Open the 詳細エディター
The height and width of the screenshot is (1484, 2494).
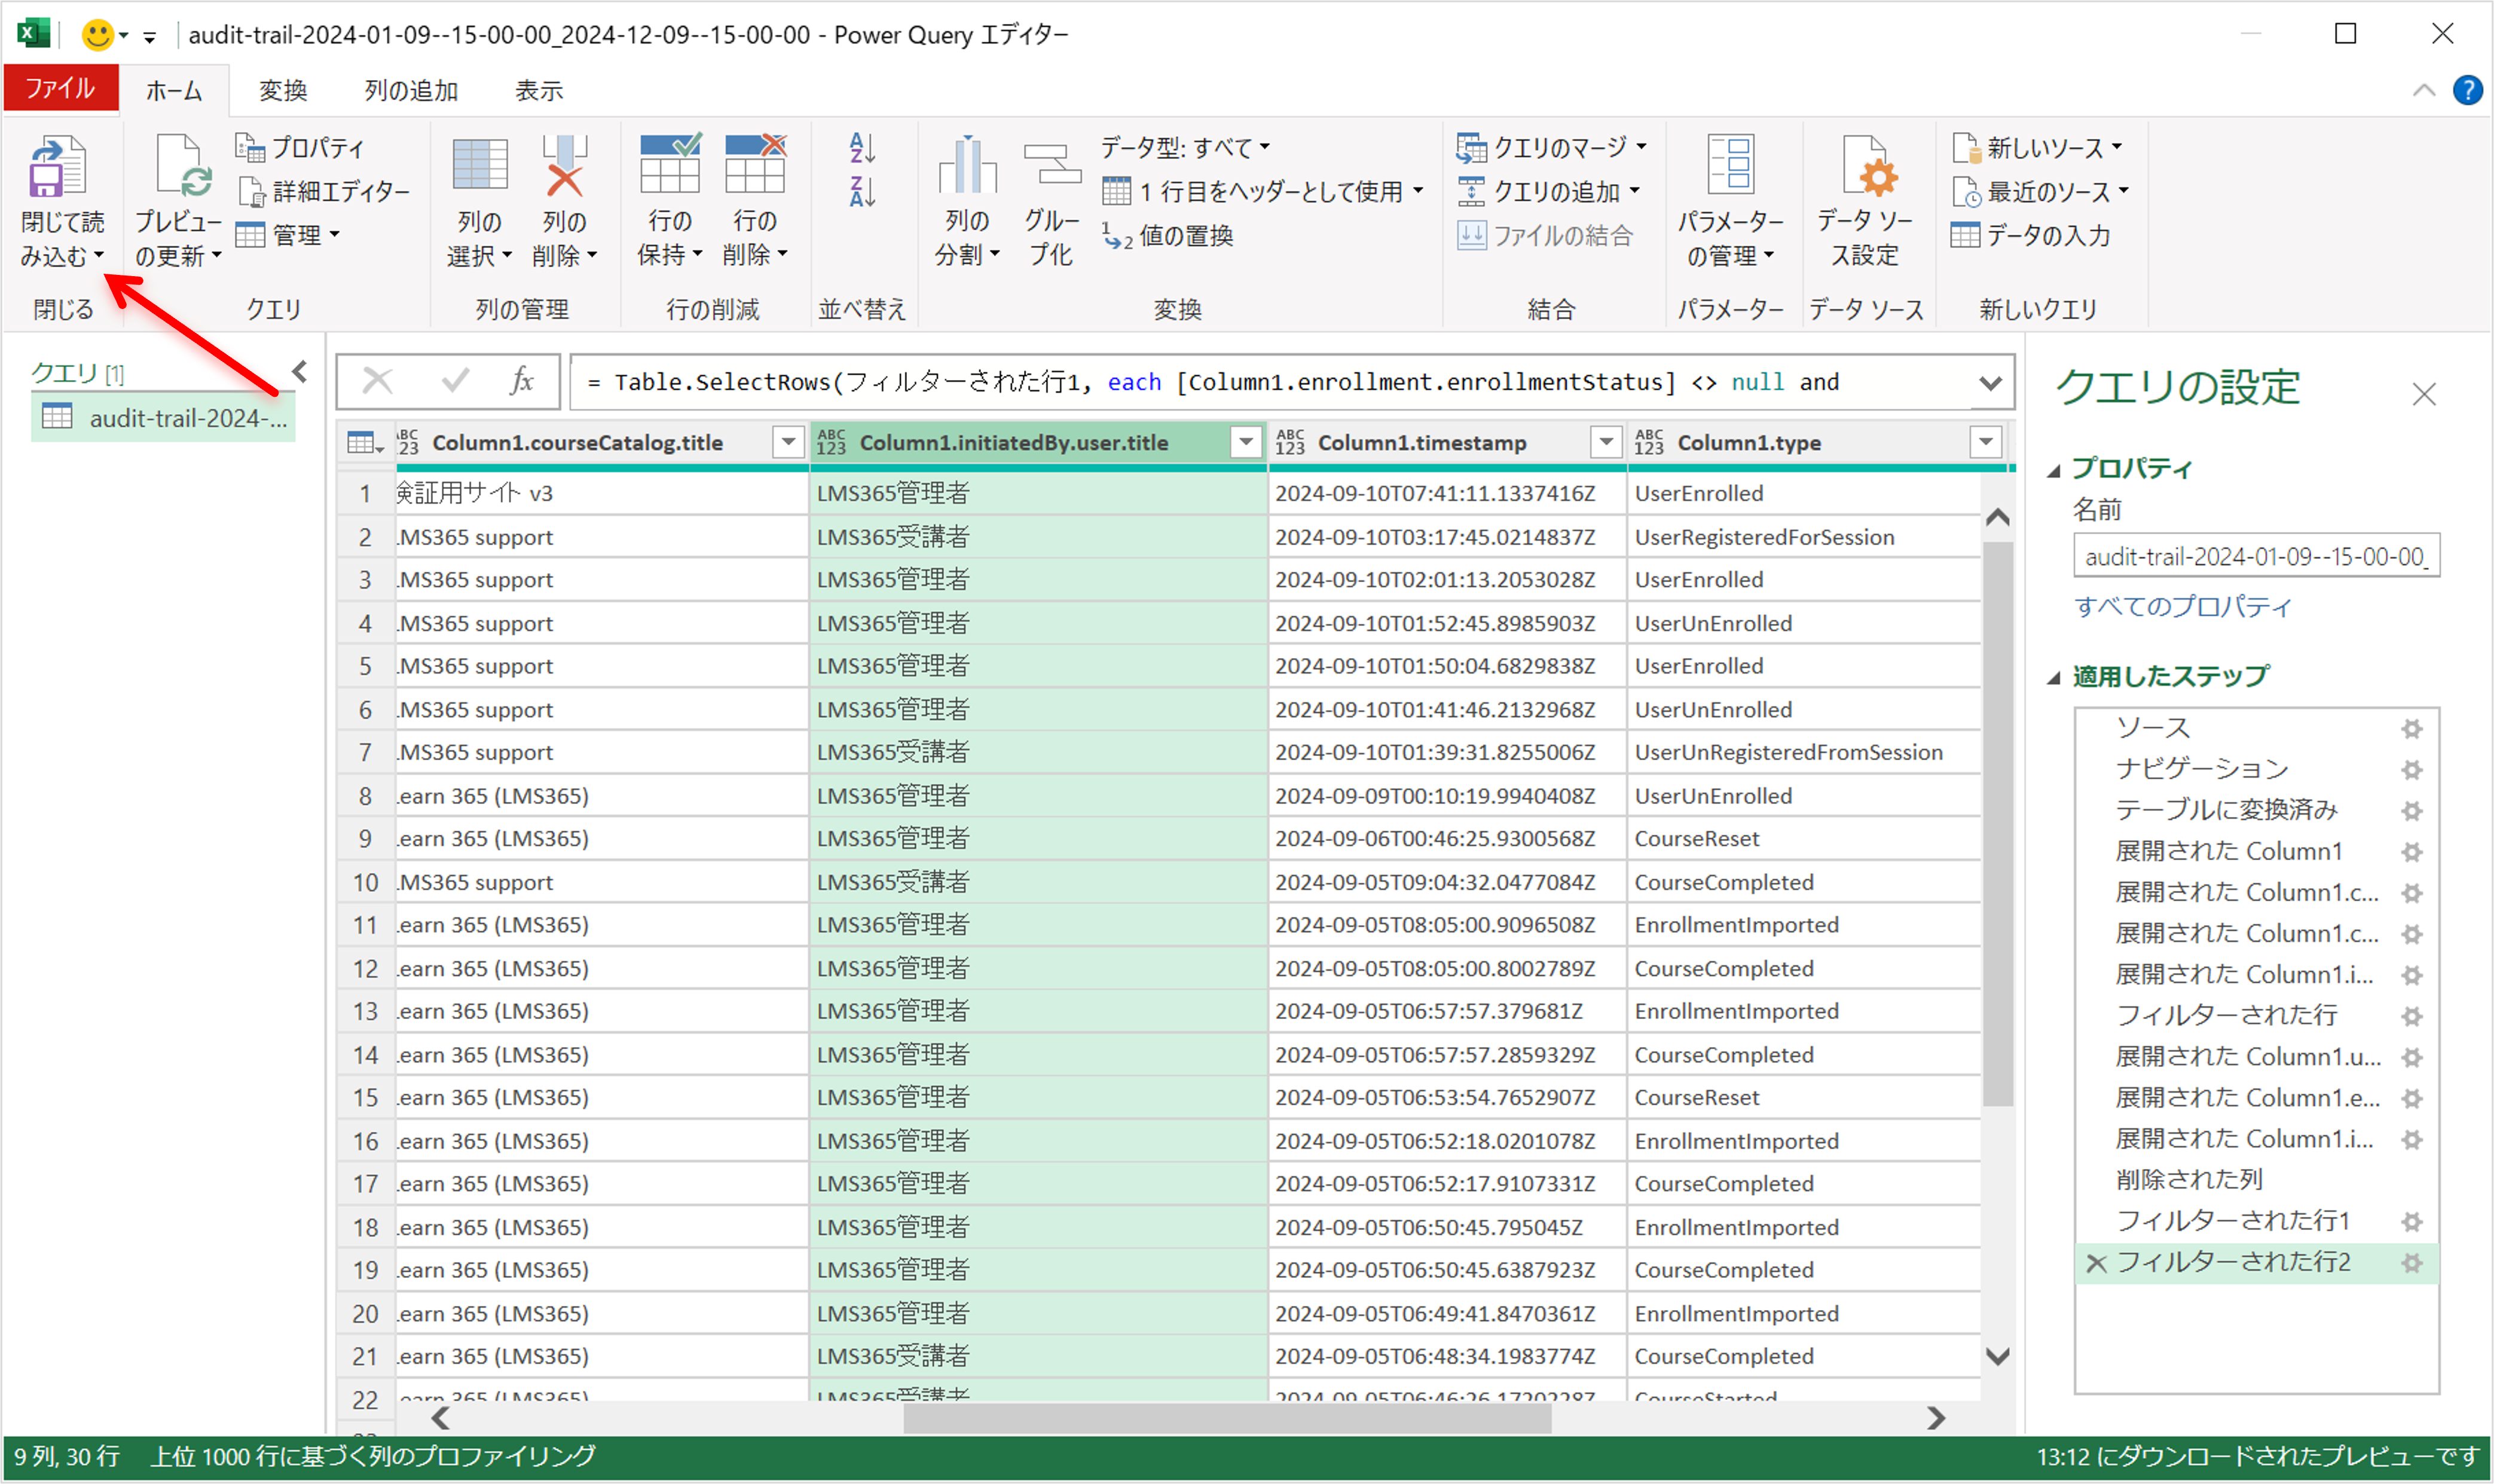(x=324, y=191)
